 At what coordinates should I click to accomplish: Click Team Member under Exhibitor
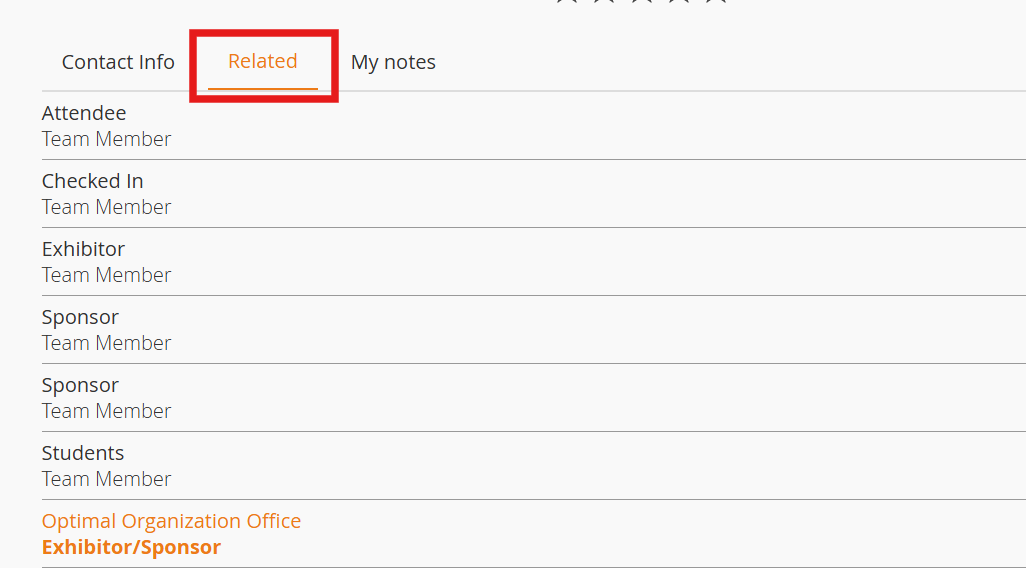[106, 275]
